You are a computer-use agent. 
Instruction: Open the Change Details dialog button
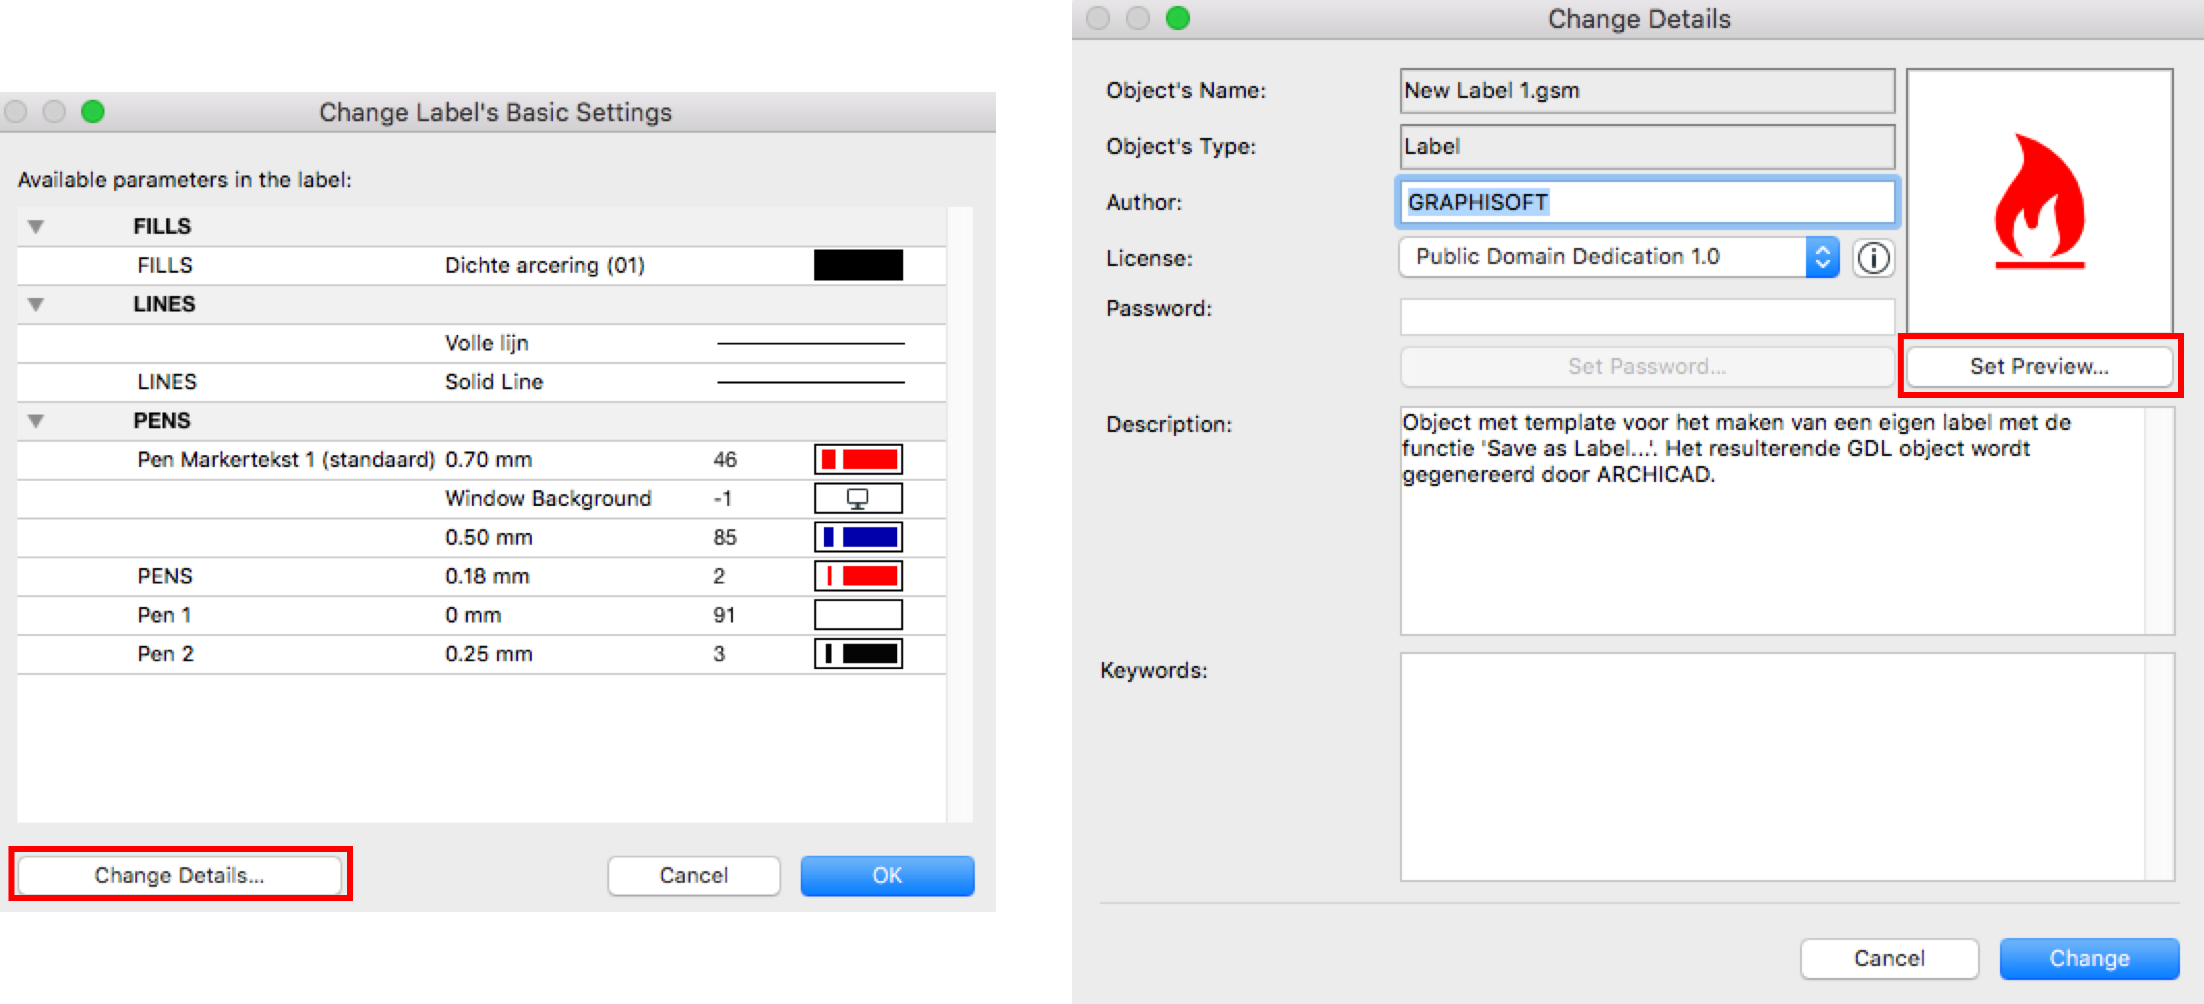click(x=180, y=875)
